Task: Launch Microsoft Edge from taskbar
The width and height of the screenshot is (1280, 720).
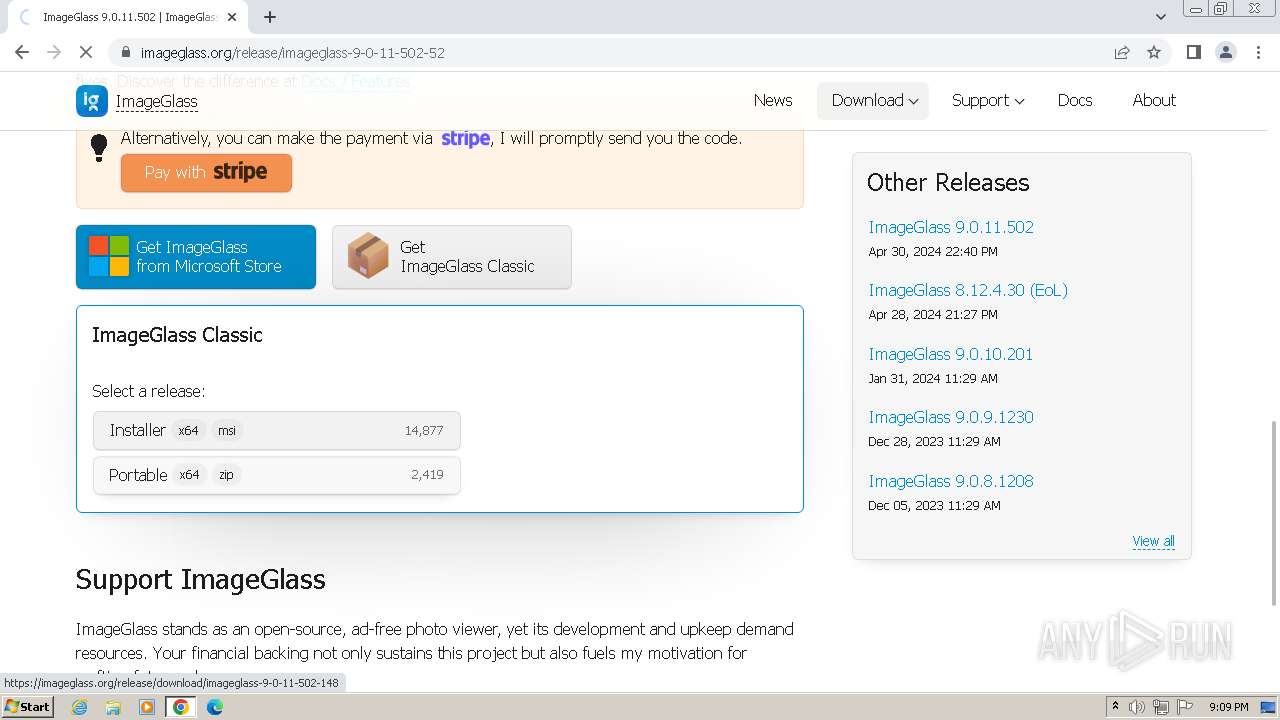Action: coord(215,707)
